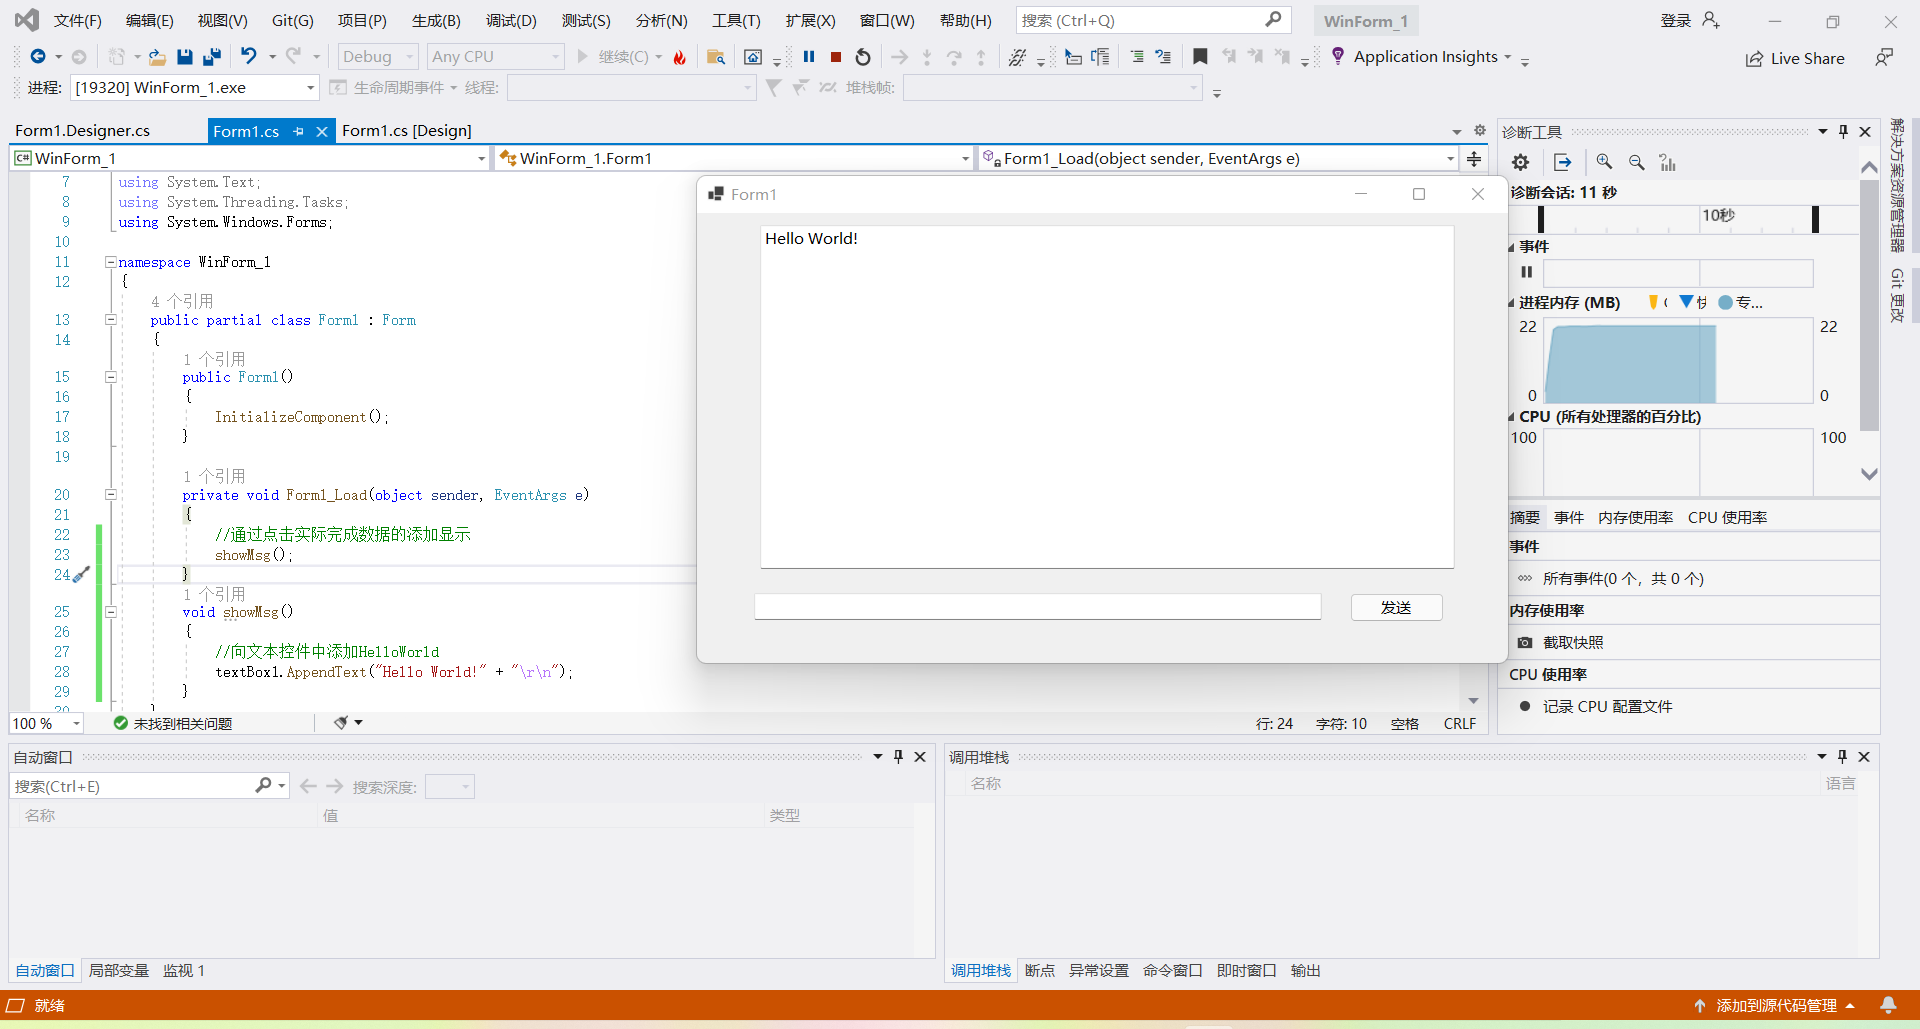Stop debugging with the red square icon
This screenshot has height=1029, width=1920.
[x=836, y=57]
